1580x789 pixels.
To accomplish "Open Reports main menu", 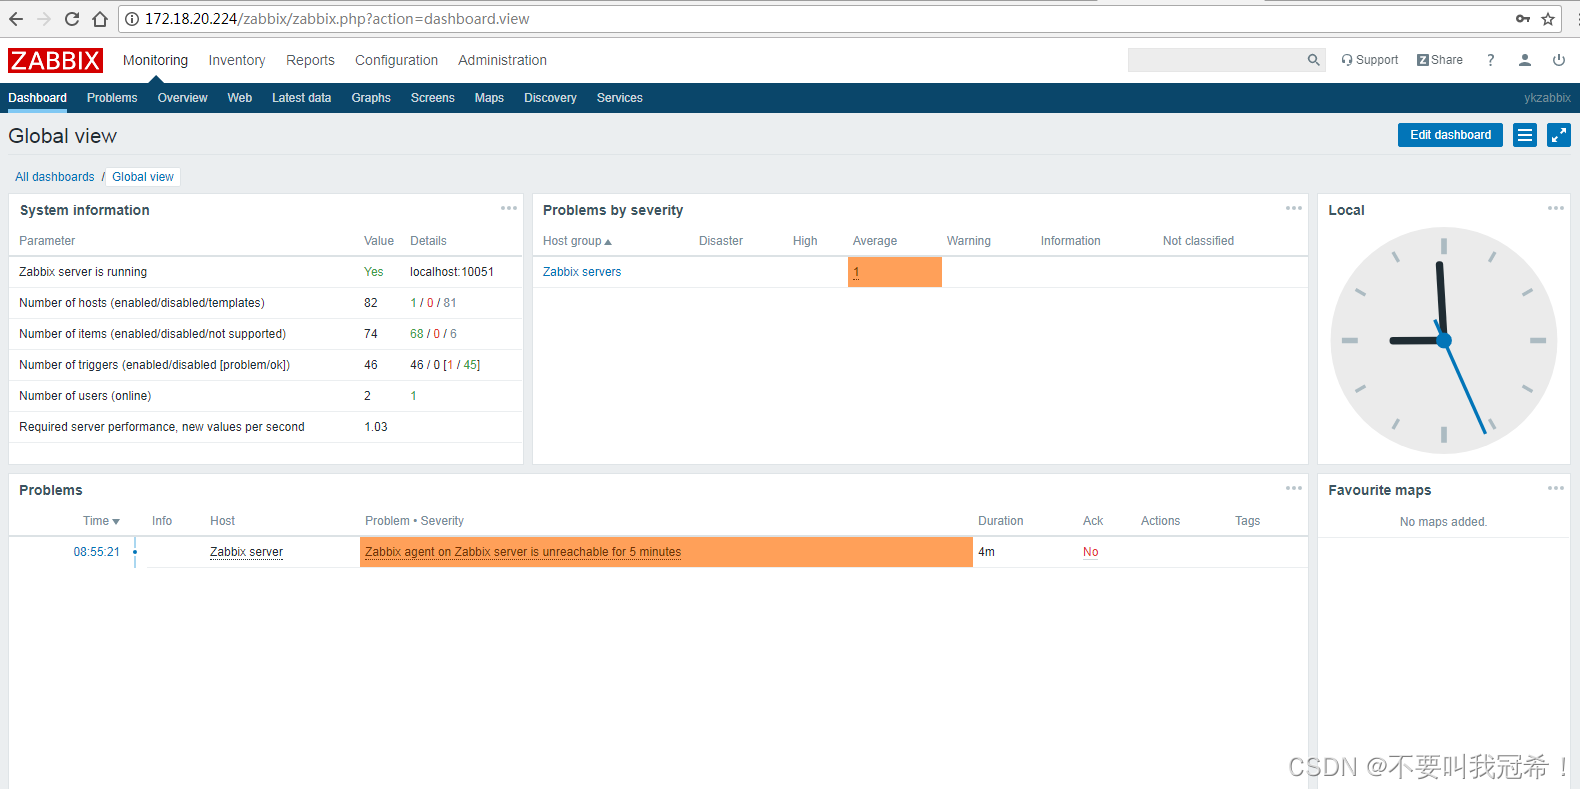I will (310, 60).
